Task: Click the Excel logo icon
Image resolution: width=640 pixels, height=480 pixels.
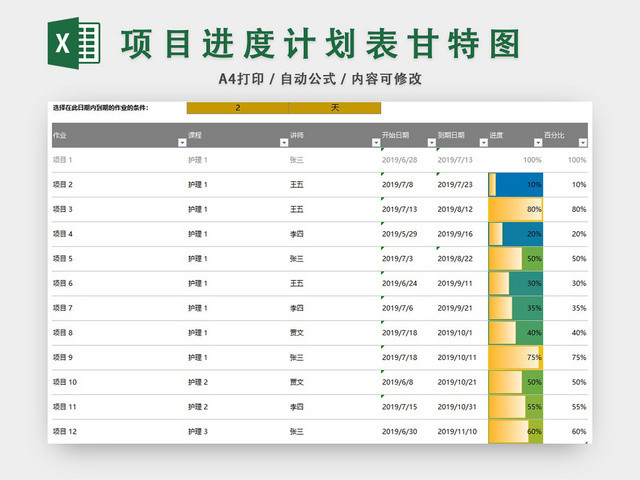Action: [74, 43]
